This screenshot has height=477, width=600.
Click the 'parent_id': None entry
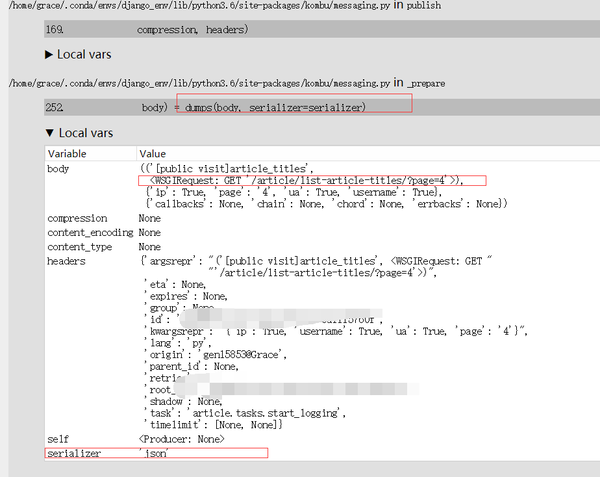[x=192, y=366]
